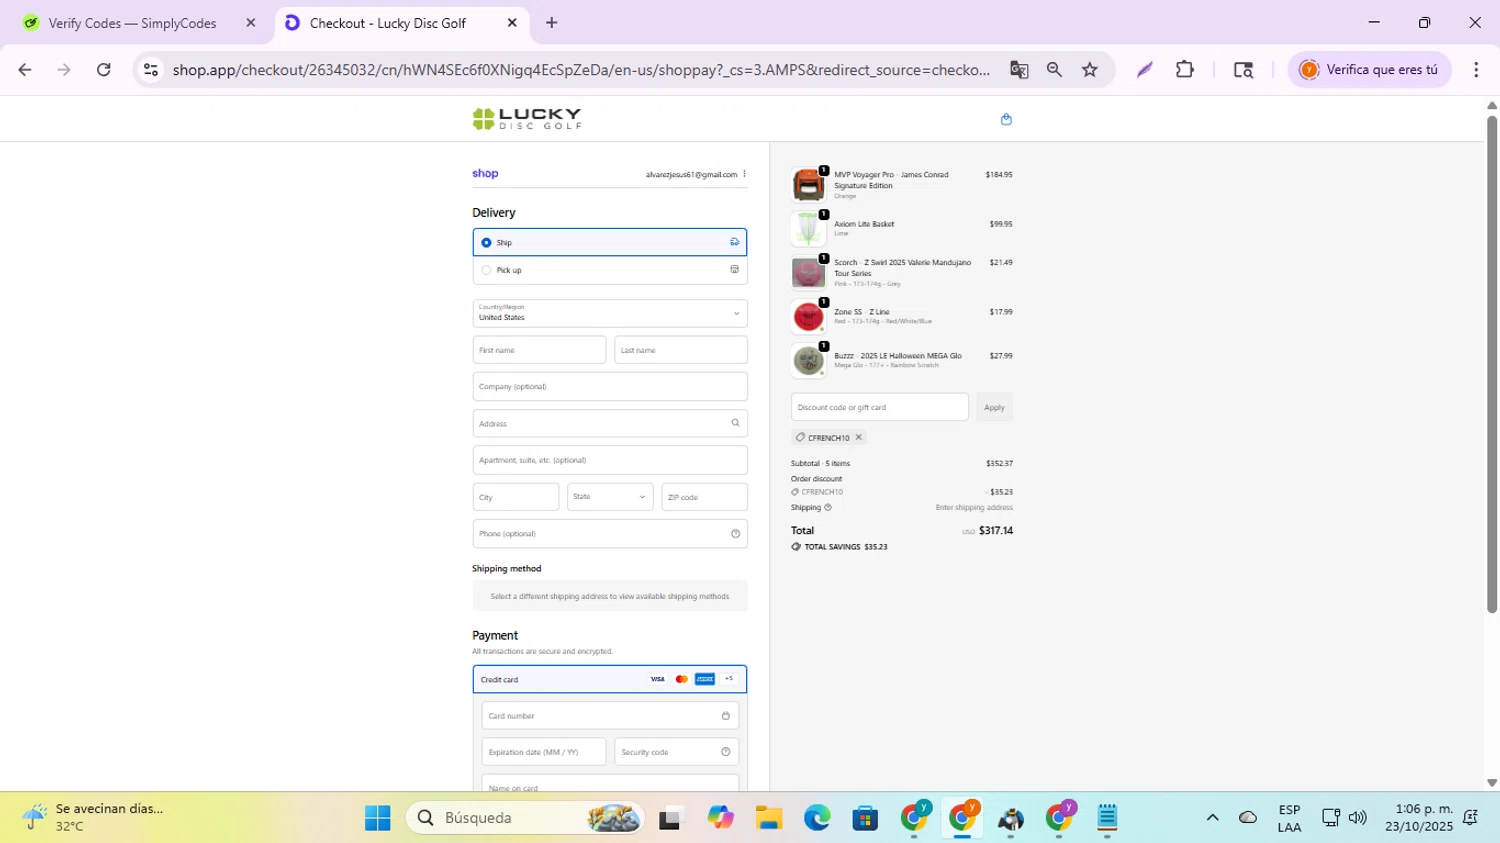Screen dimensions: 1500x843
Task: Open the Windows taskbar search box
Action: click(525, 818)
